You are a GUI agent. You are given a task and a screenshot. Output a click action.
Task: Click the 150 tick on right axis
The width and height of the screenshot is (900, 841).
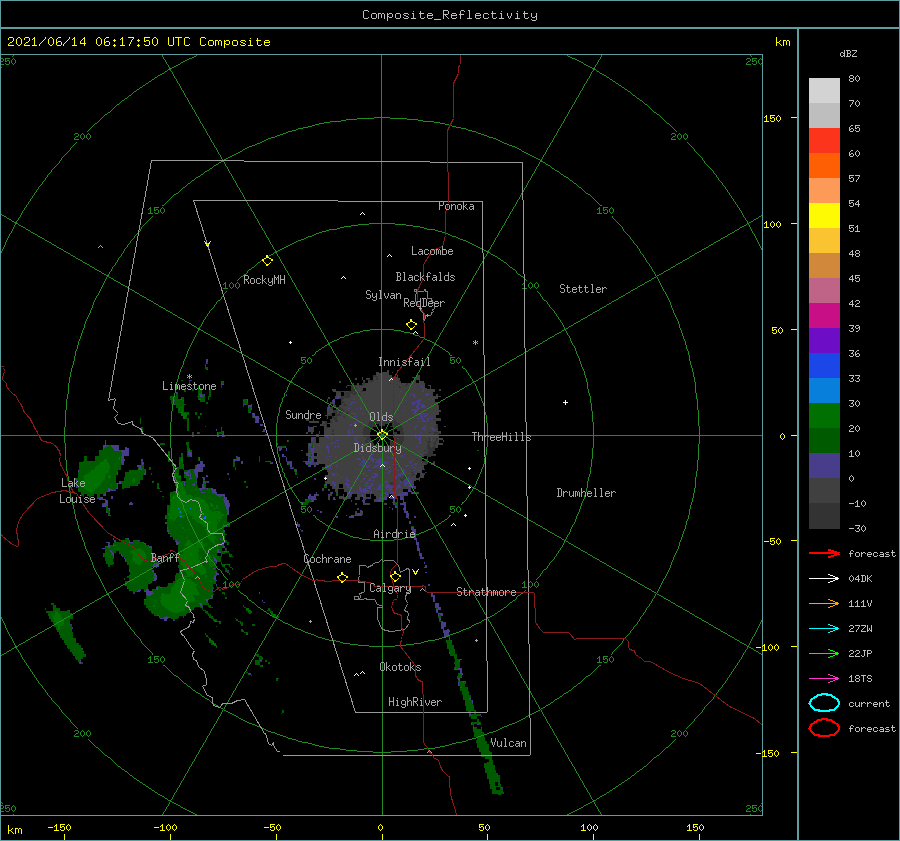(x=772, y=118)
